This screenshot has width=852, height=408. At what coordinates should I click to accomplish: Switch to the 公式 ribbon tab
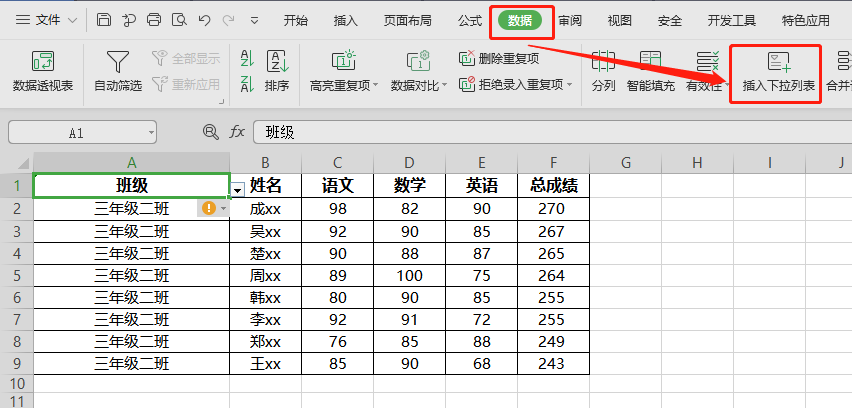(469, 20)
